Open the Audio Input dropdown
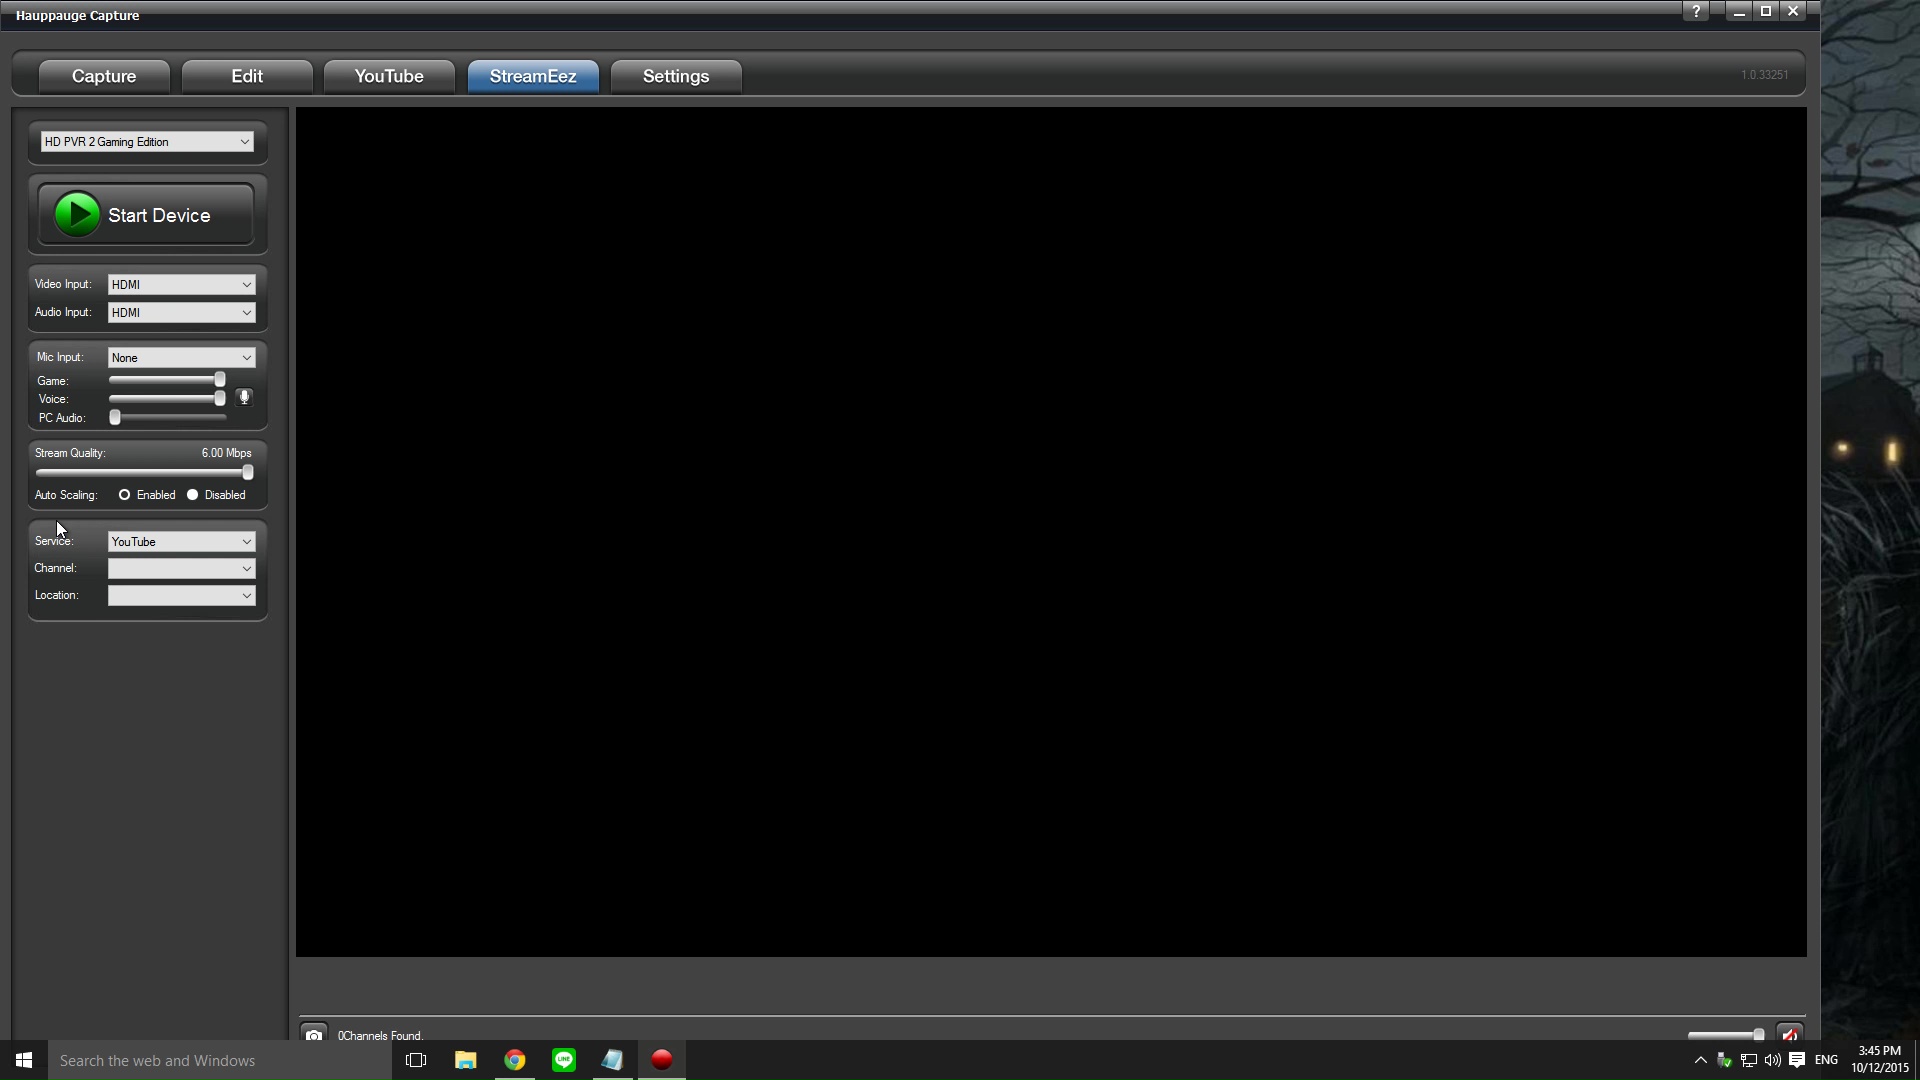This screenshot has width=1920, height=1080. [181, 313]
